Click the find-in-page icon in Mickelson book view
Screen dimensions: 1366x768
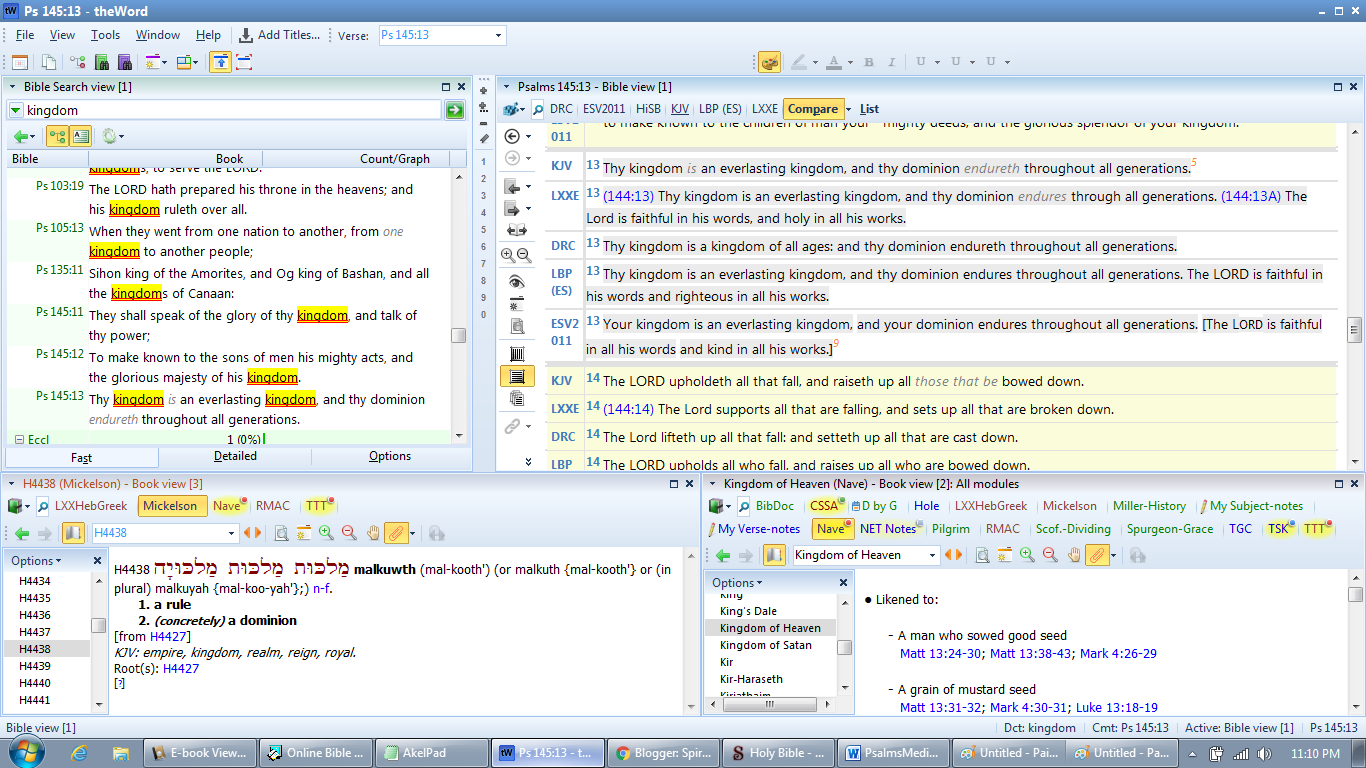click(x=282, y=533)
